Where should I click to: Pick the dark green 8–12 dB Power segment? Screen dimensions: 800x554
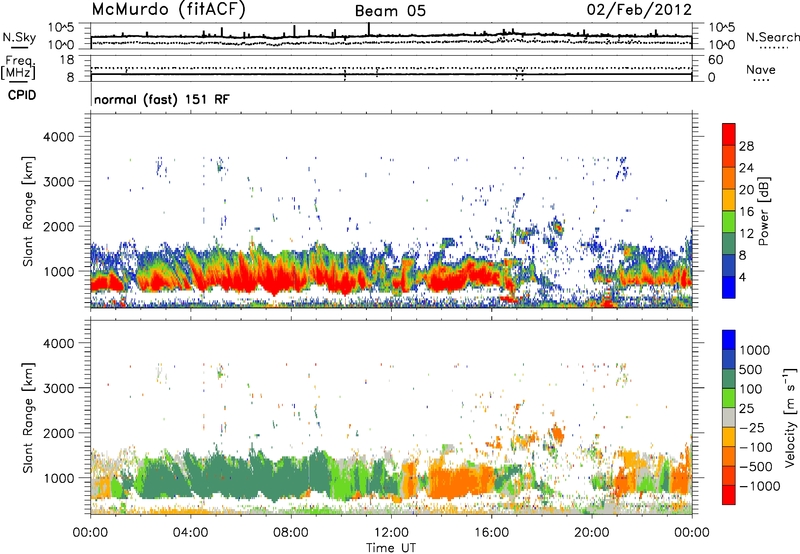(x=729, y=244)
